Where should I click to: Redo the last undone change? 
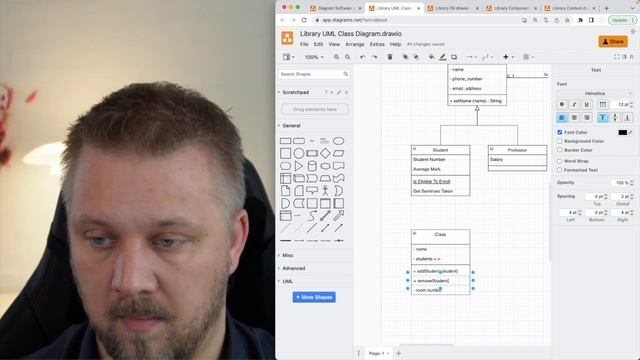point(374,57)
